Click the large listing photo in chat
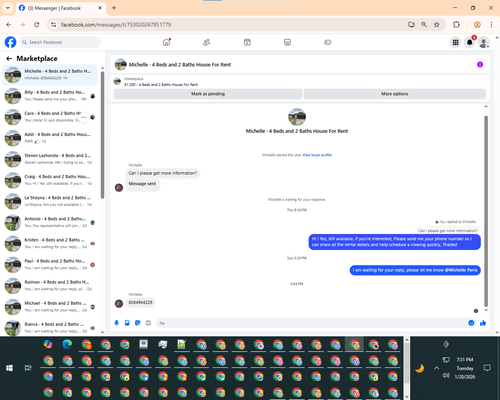The height and width of the screenshot is (400, 500). click(297, 117)
